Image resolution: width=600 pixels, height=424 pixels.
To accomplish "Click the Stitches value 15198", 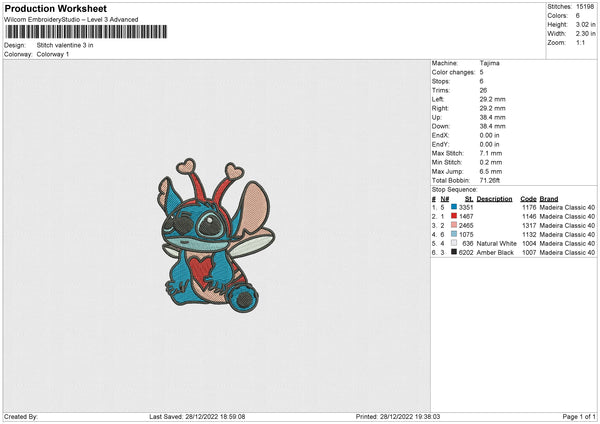I will click(x=585, y=7).
